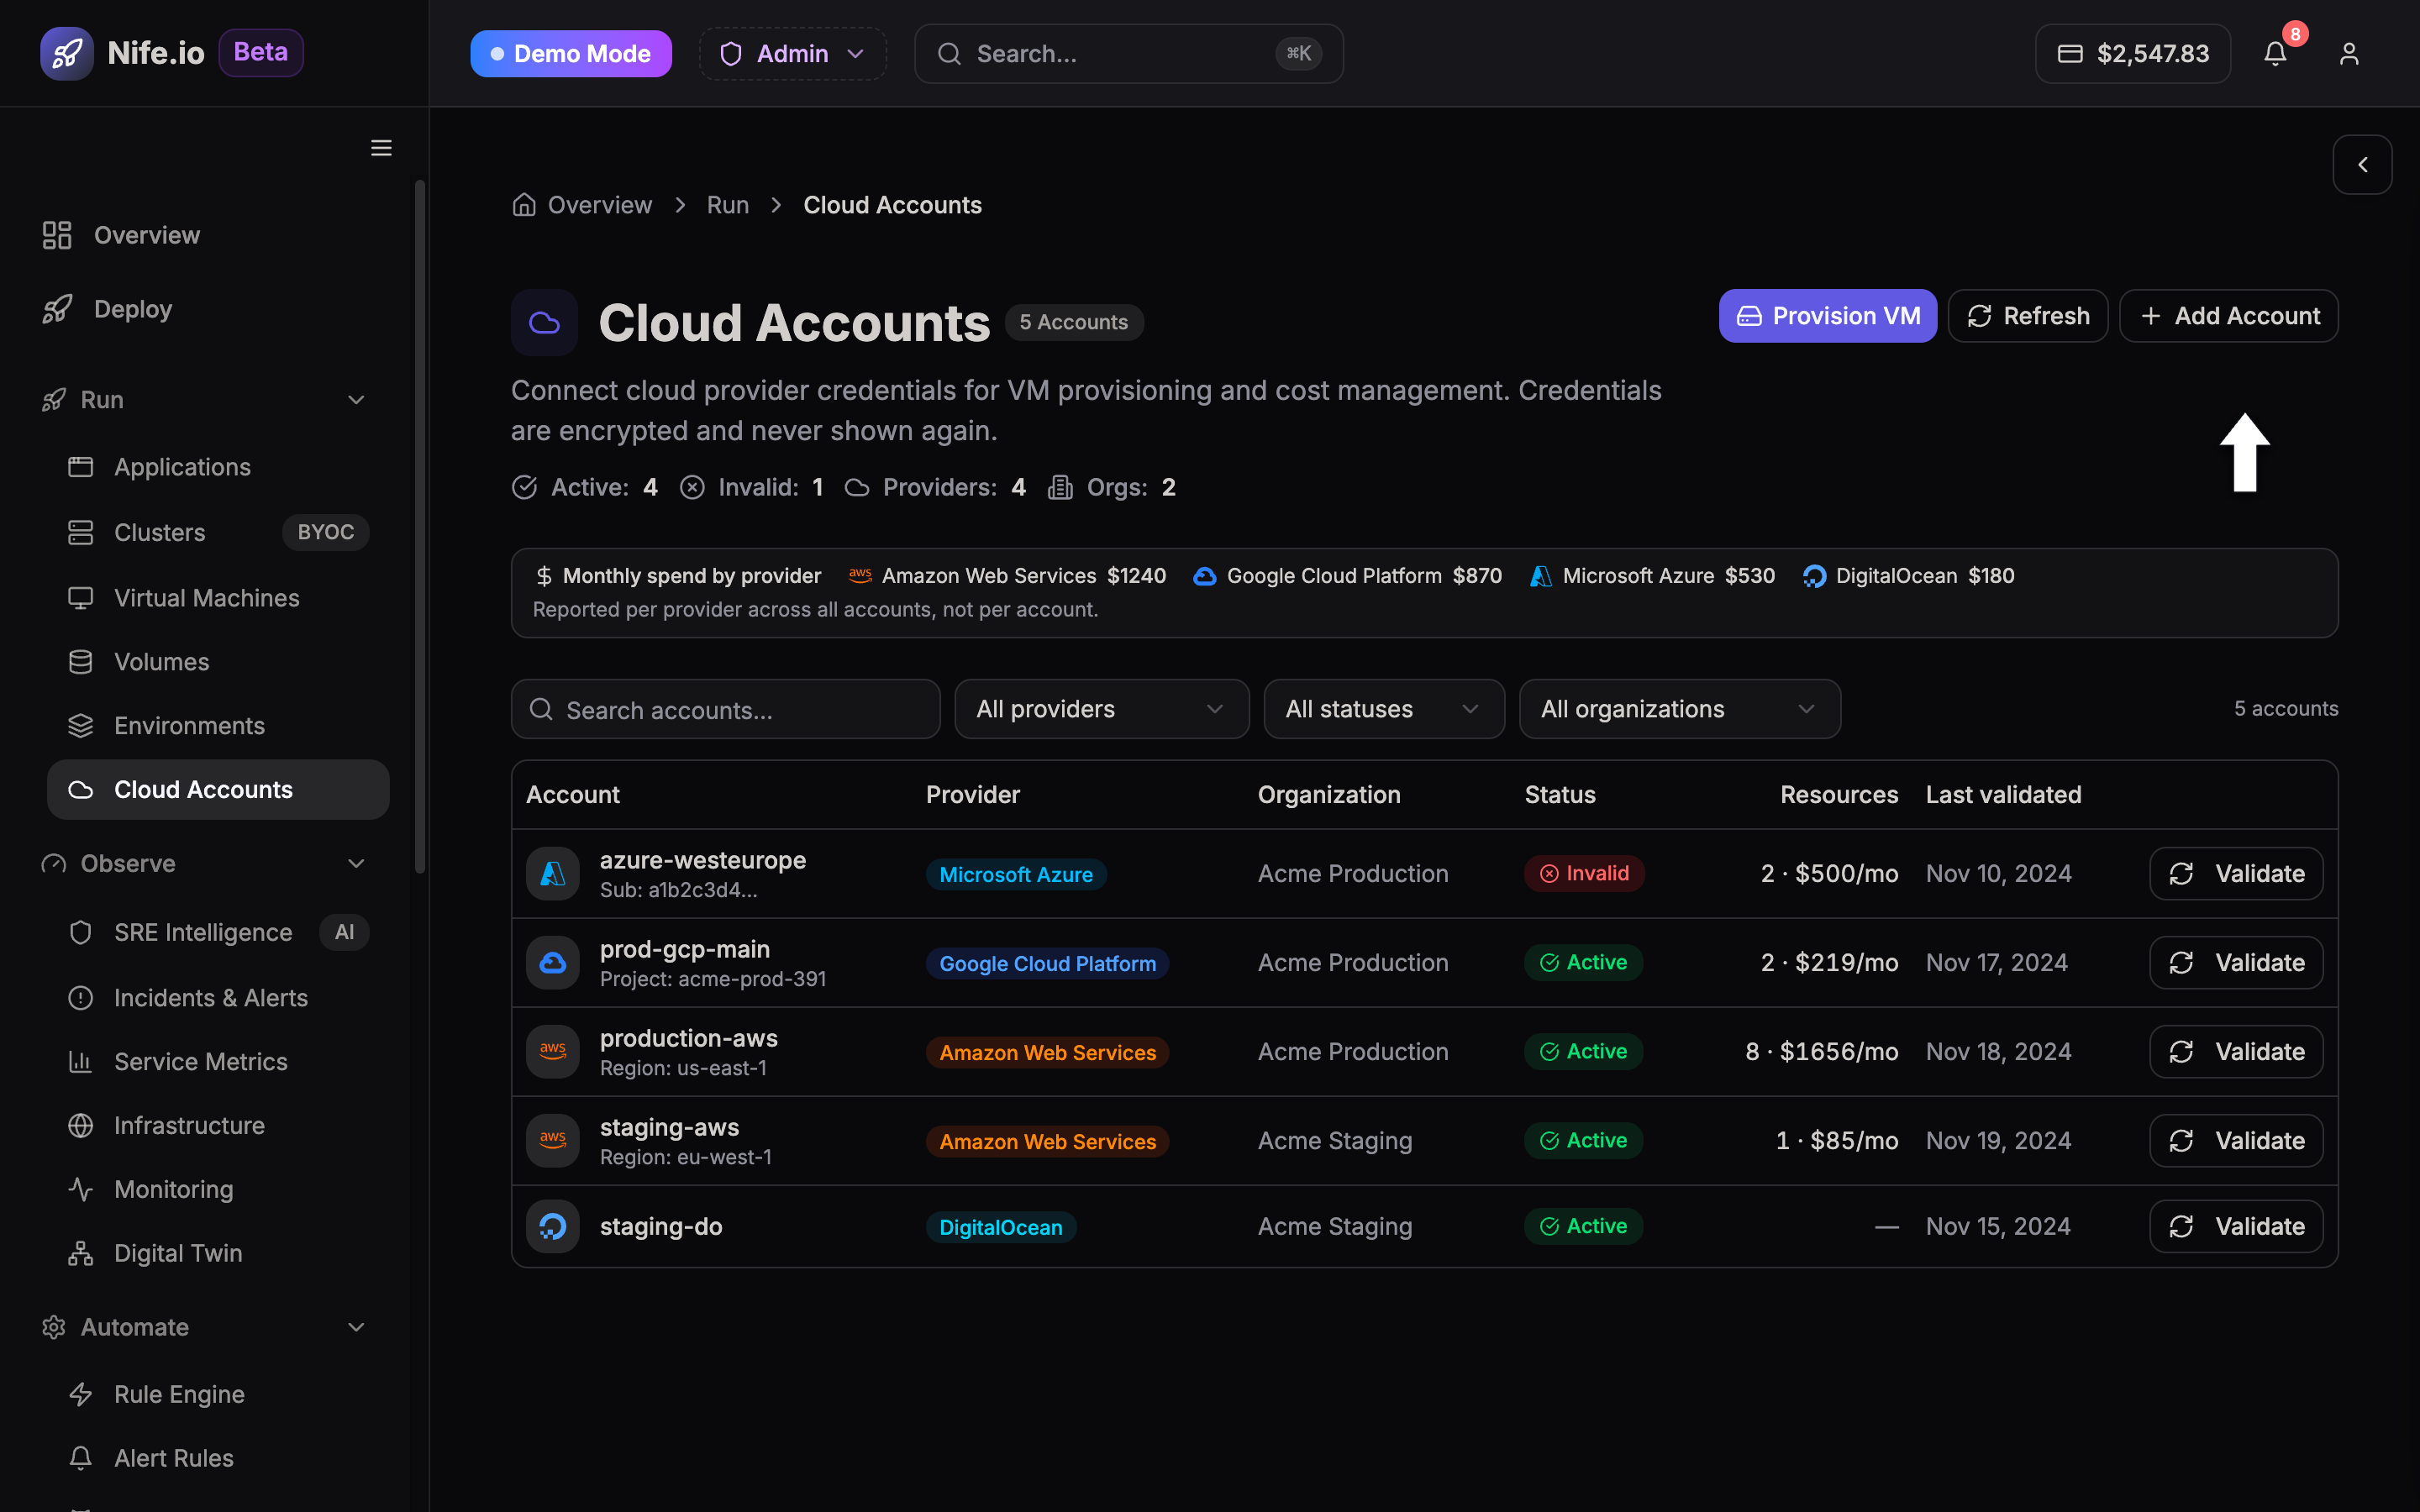Toggle Demo Mode
Viewport: 2420px width, 1512px height.
point(571,54)
